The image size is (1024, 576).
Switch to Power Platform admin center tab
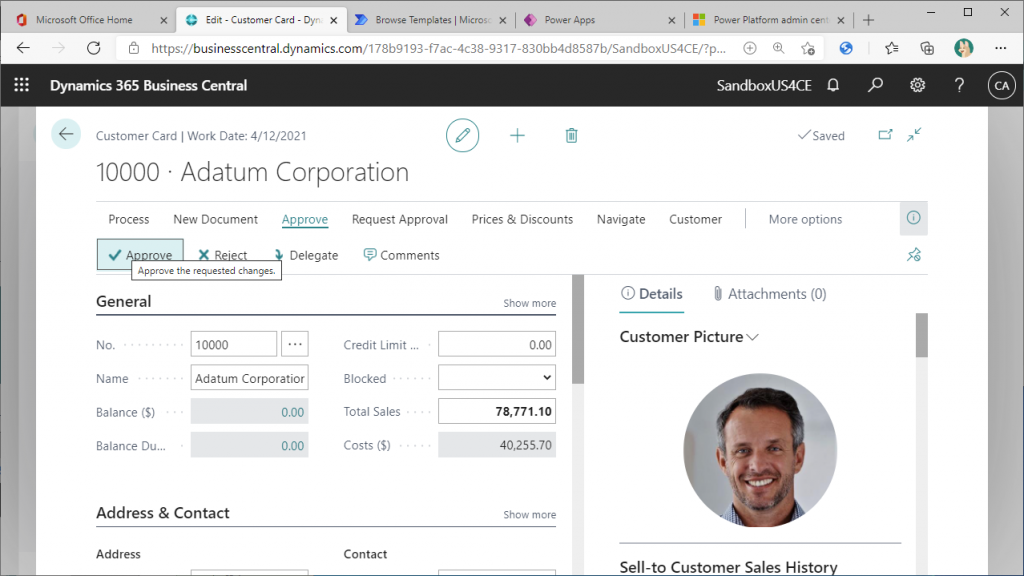pyautogui.click(x=768, y=20)
